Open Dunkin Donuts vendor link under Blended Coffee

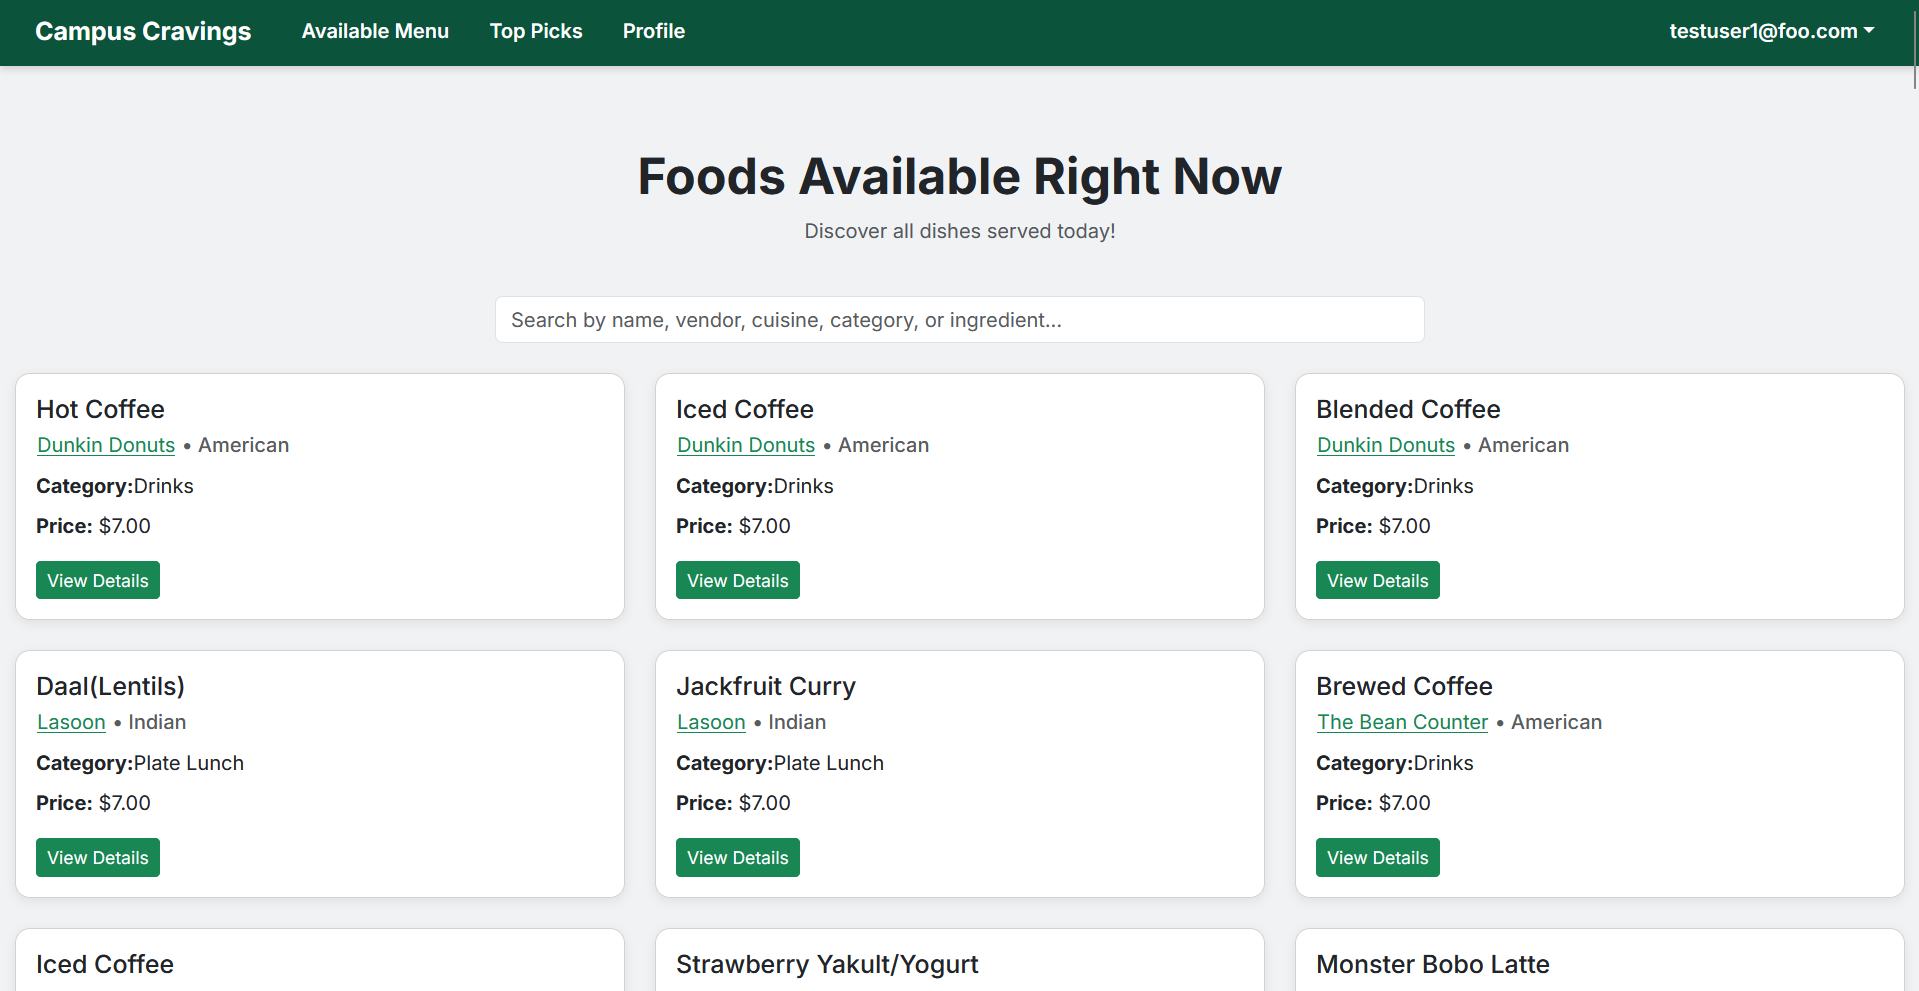coord(1385,445)
